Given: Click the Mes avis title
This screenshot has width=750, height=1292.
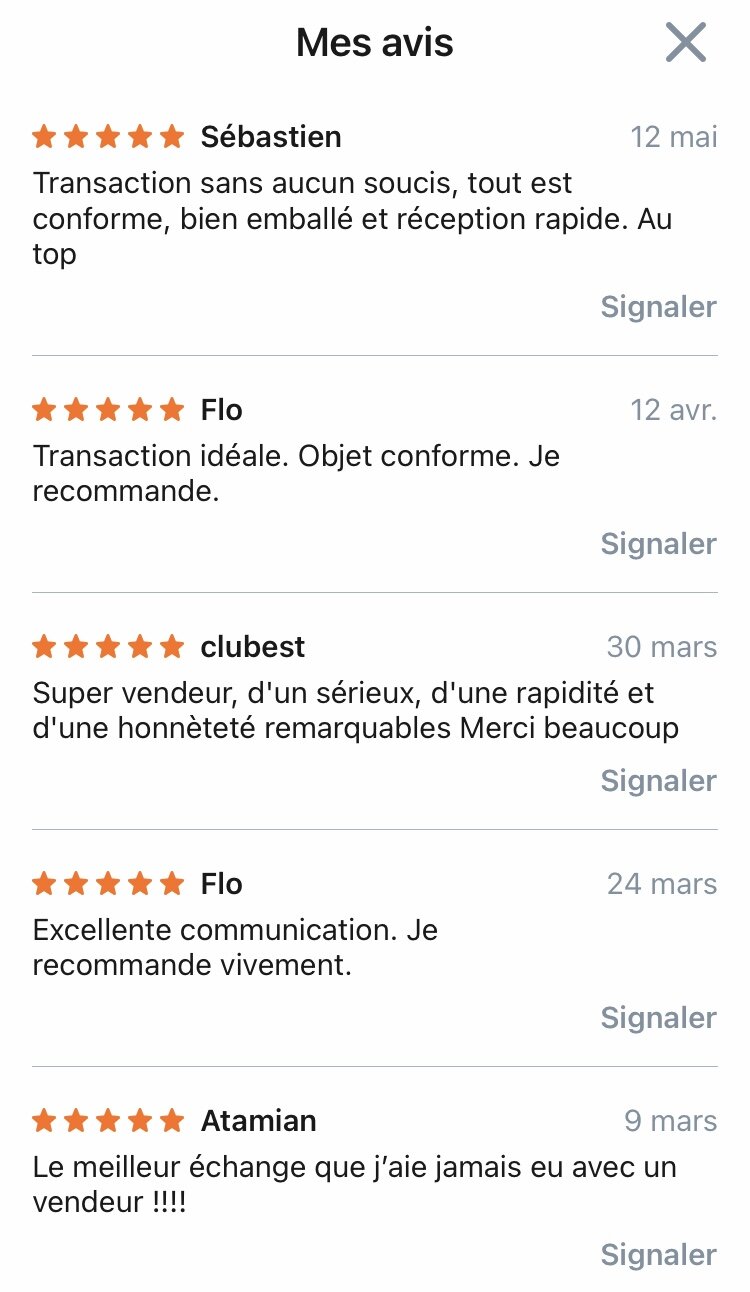Looking at the screenshot, I should coord(375,43).
